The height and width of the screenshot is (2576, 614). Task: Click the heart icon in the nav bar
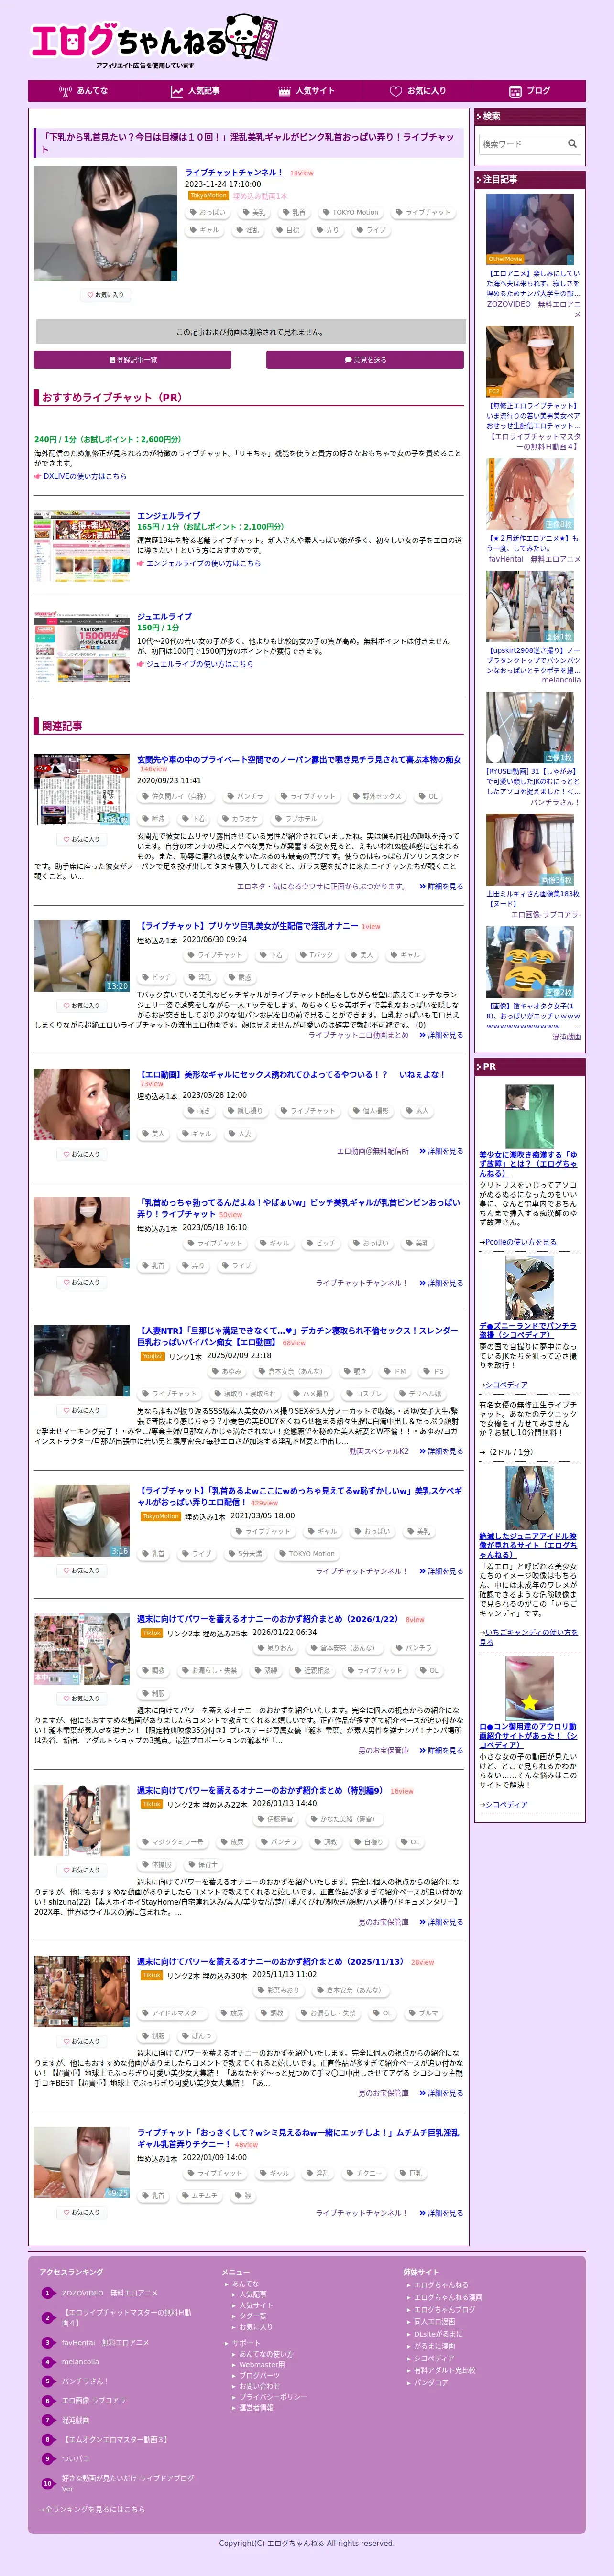(x=395, y=91)
